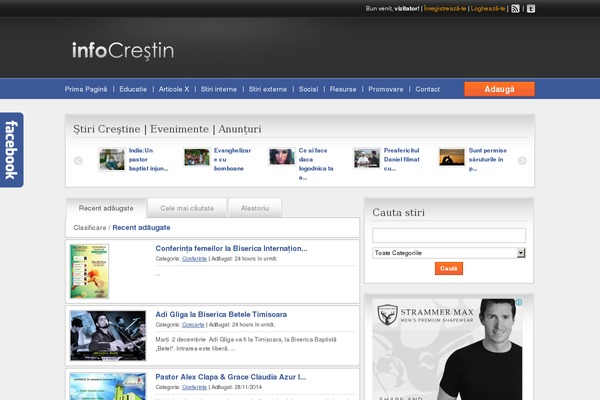Click the Strammer Max advertisement banner
The image size is (600, 400).
tap(447, 349)
